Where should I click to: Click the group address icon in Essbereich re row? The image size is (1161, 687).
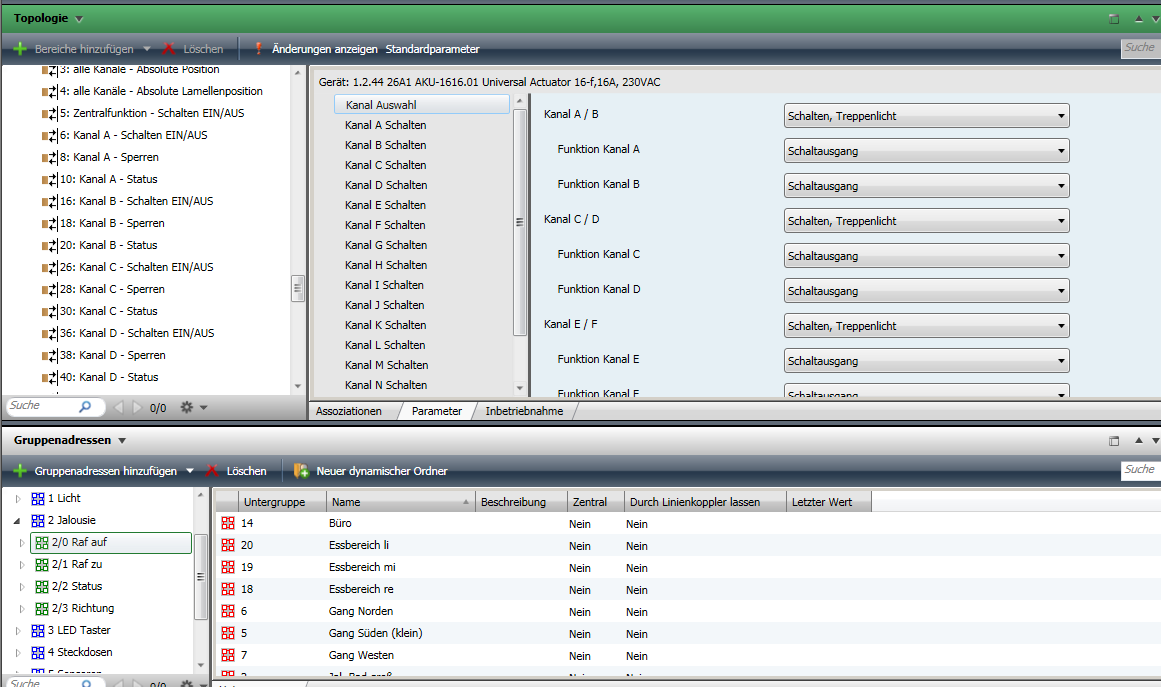click(228, 589)
